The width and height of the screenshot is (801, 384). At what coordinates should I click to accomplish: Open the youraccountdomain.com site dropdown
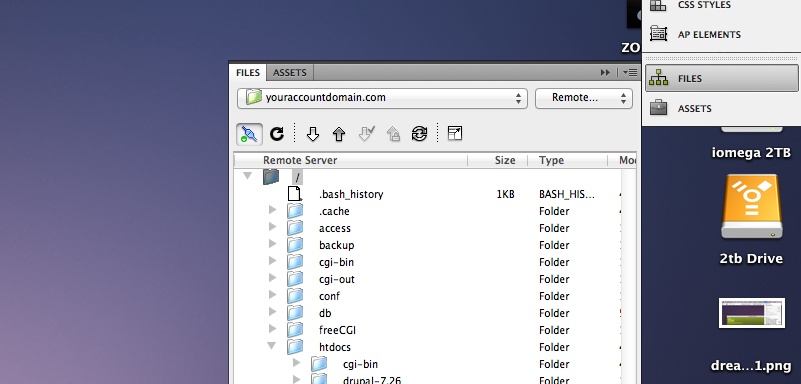tap(382, 98)
